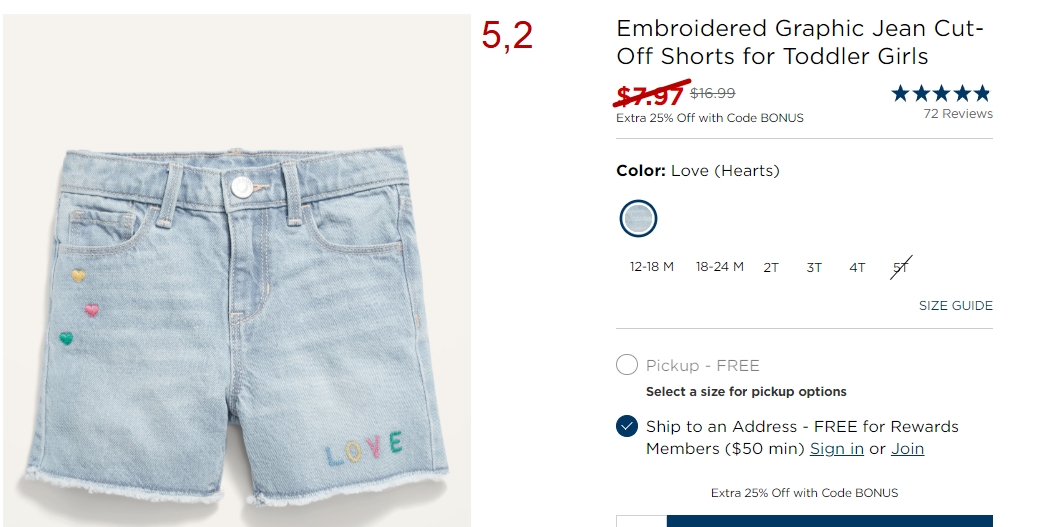
Task: Click the promo text under the price
Action: coord(710,118)
